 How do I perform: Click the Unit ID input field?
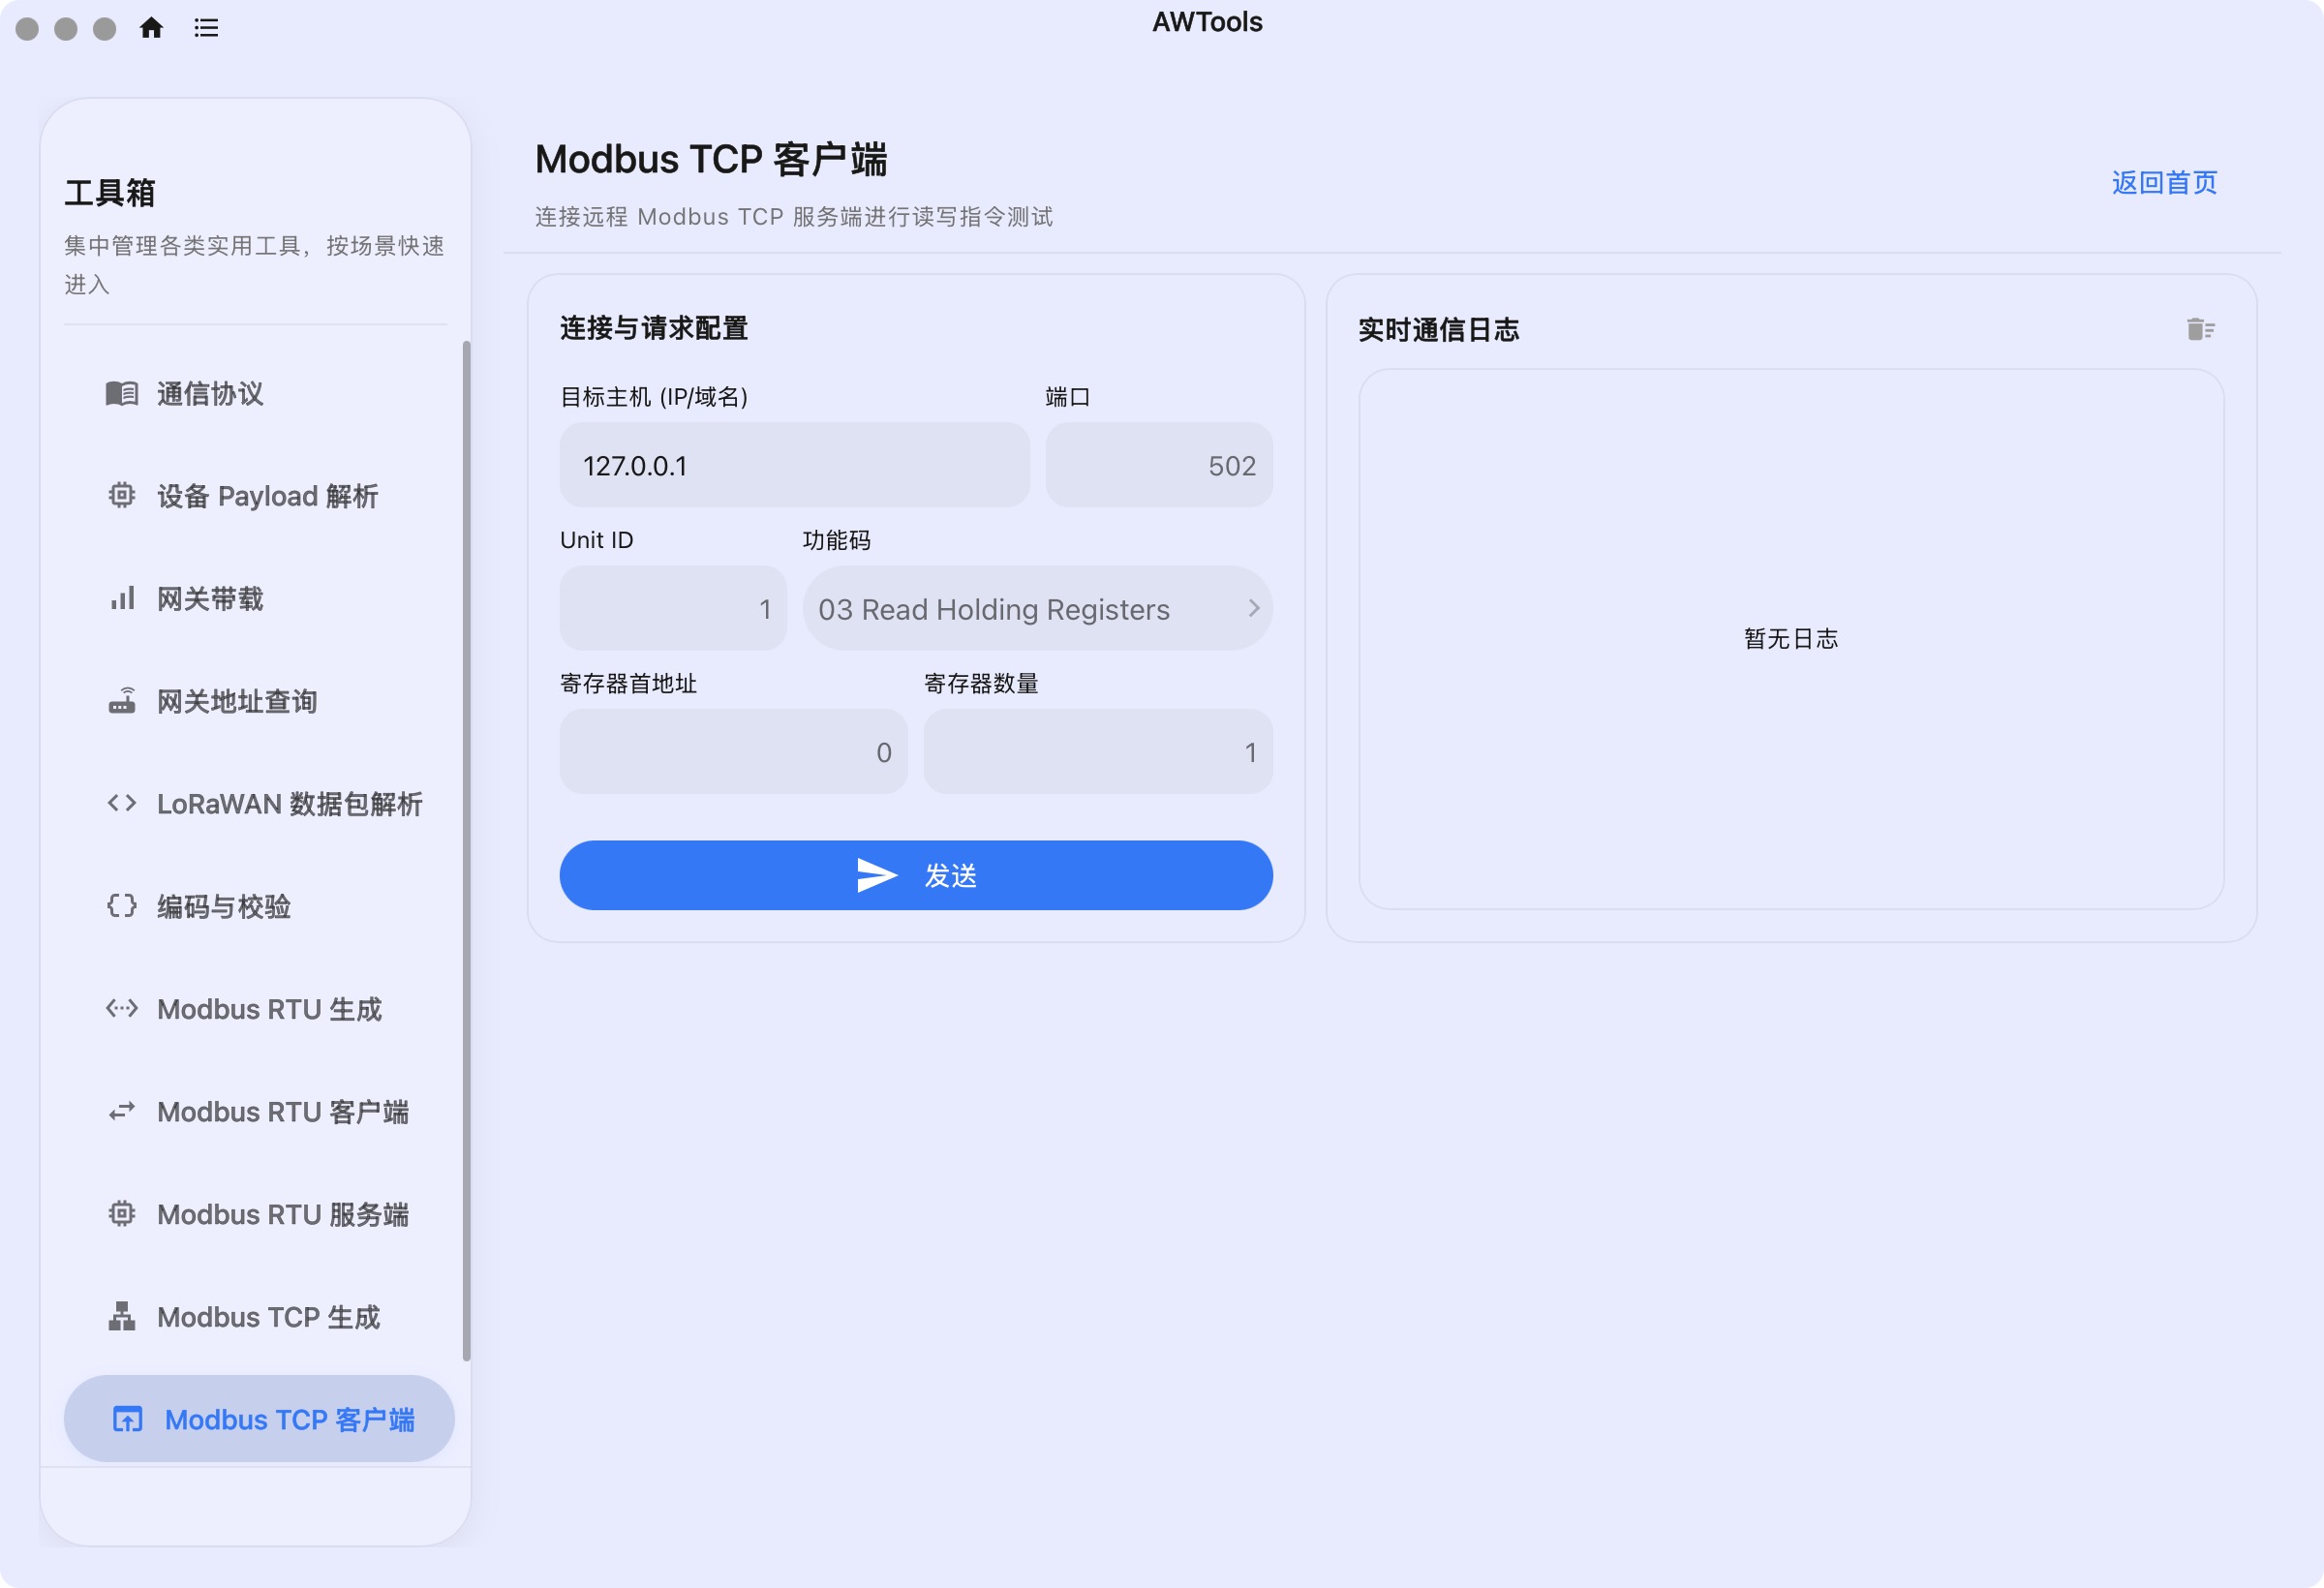pyautogui.click(x=673, y=609)
